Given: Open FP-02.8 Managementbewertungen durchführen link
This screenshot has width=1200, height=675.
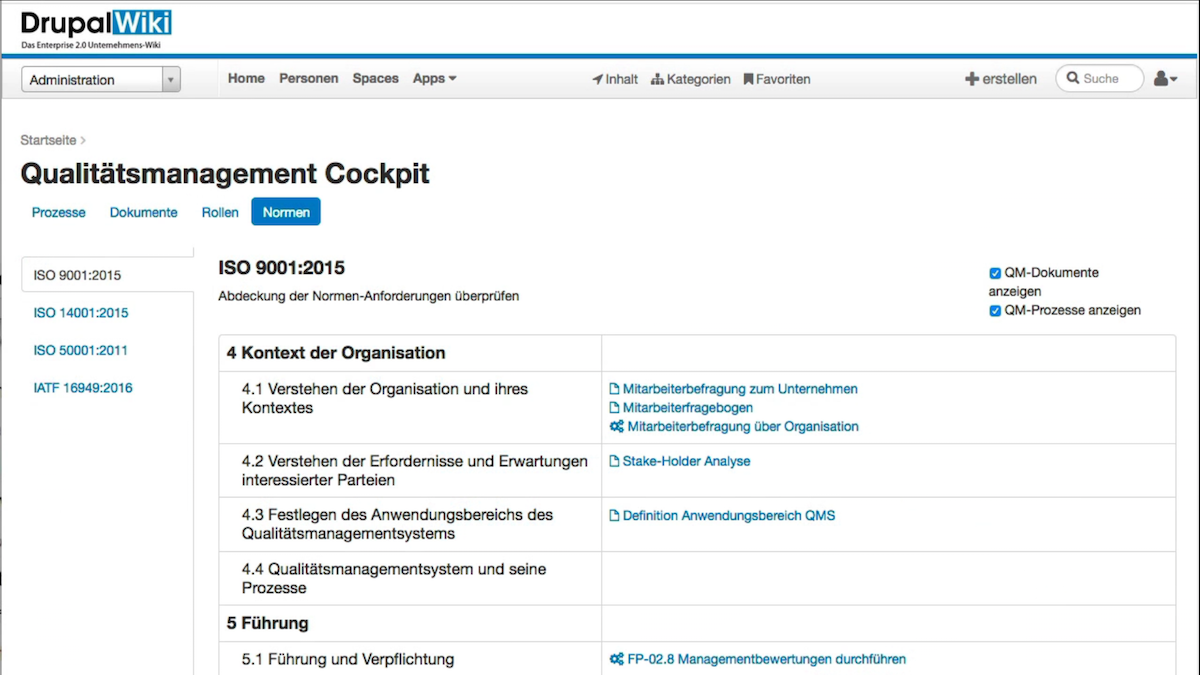Looking at the screenshot, I should pos(766,659).
